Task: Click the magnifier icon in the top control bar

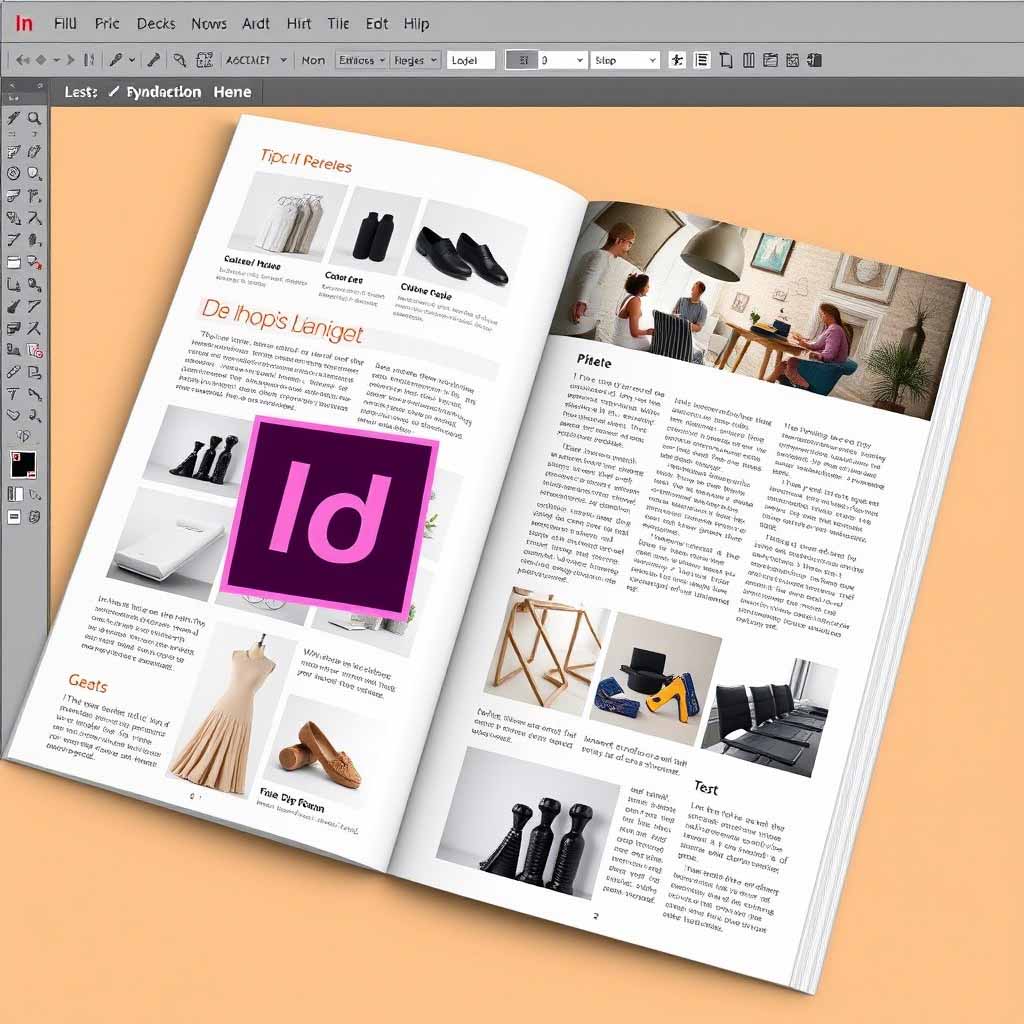Action: point(180,60)
